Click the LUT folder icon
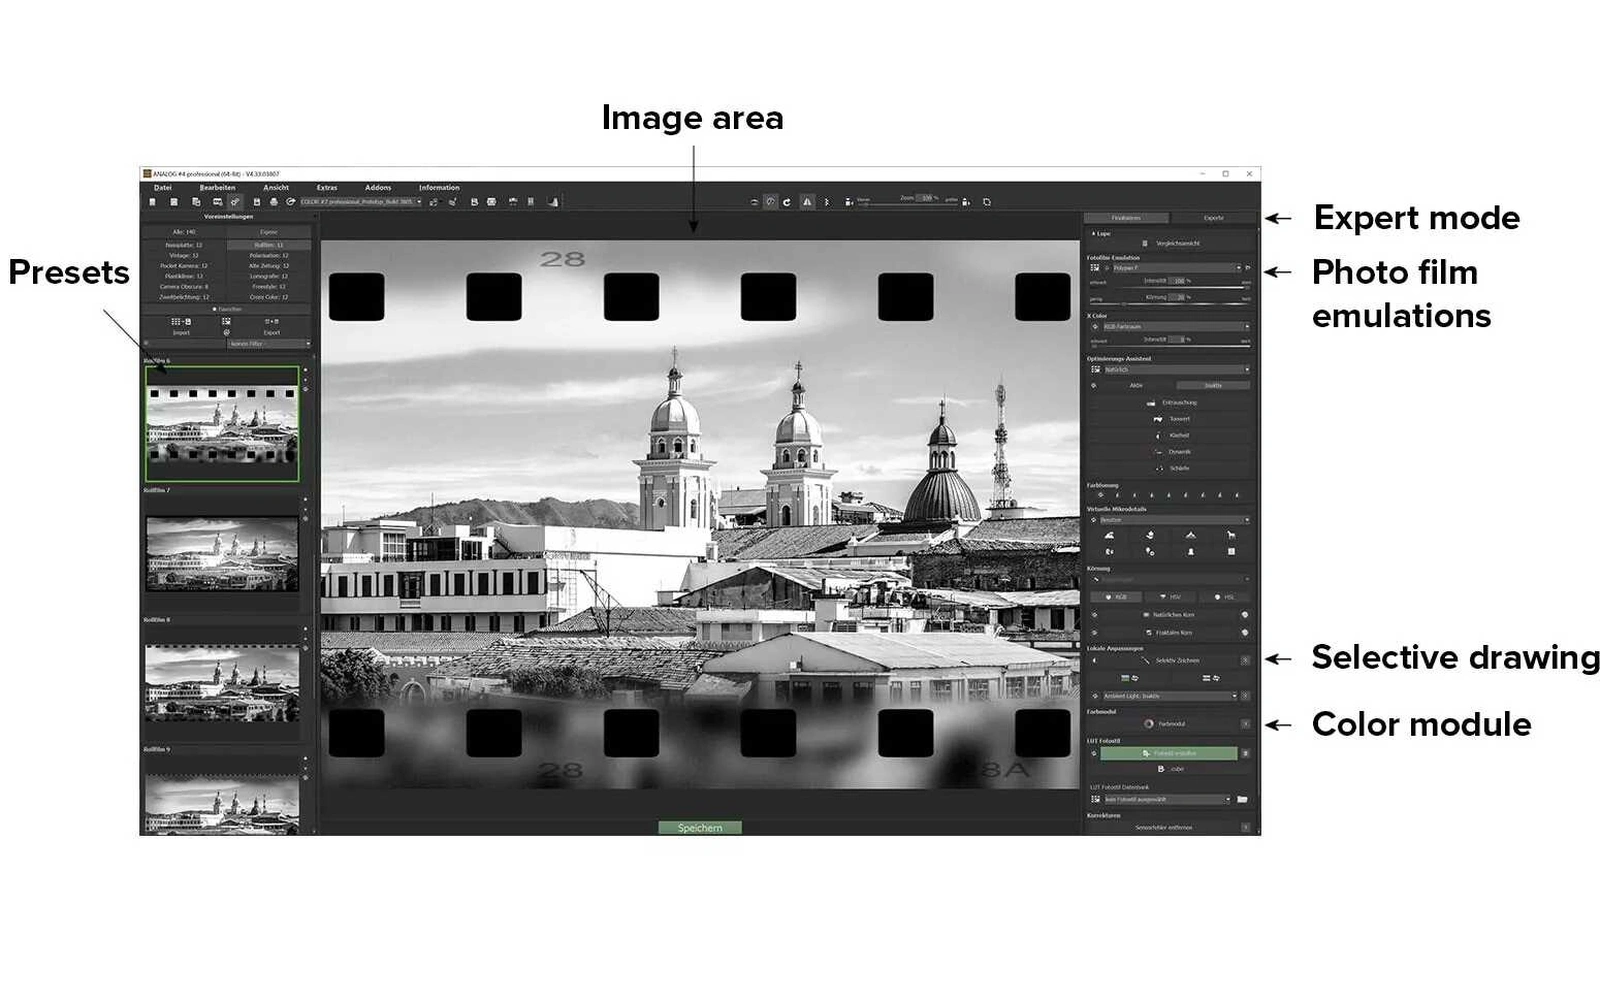1600x1000 pixels. click(x=1242, y=800)
